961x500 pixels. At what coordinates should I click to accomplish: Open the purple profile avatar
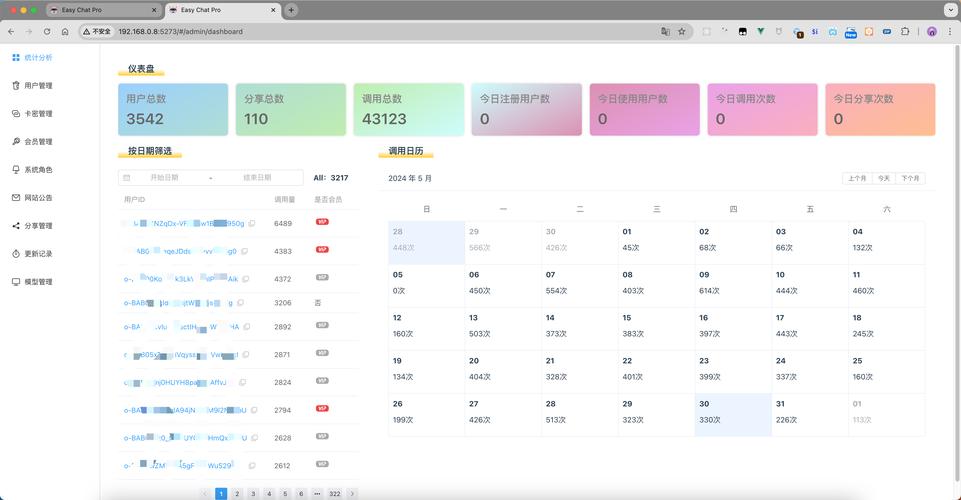(x=932, y=31)
